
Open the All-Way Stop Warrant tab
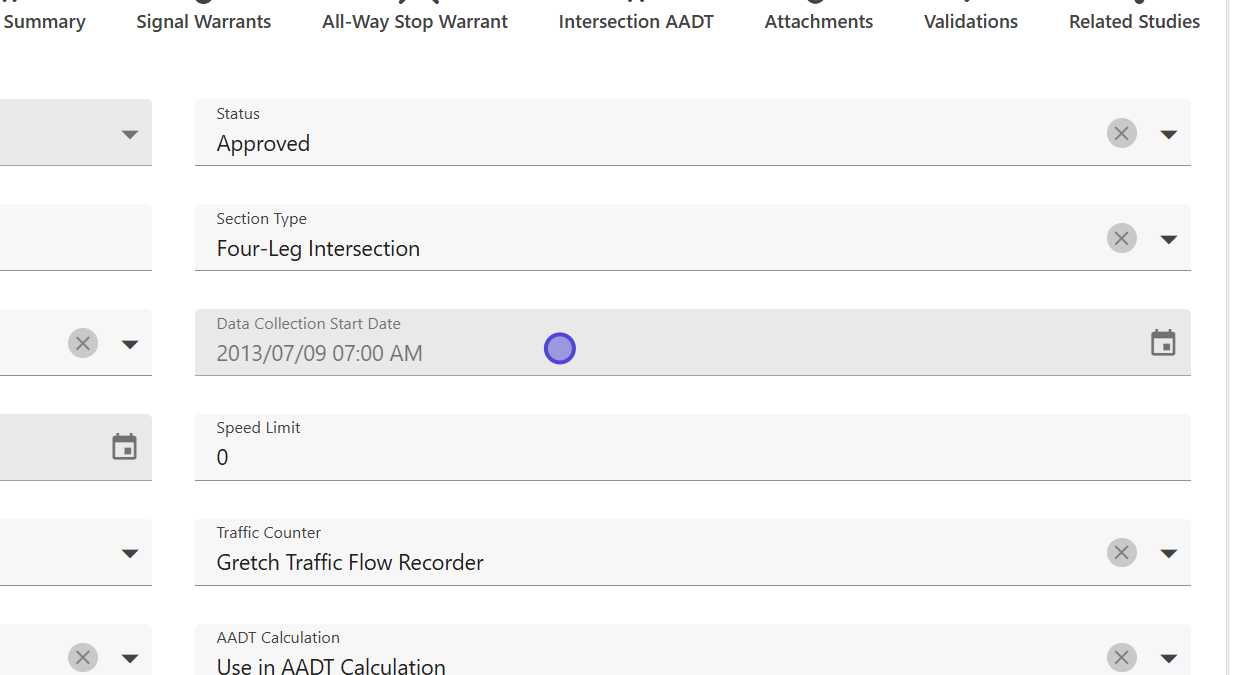point(415,22)
